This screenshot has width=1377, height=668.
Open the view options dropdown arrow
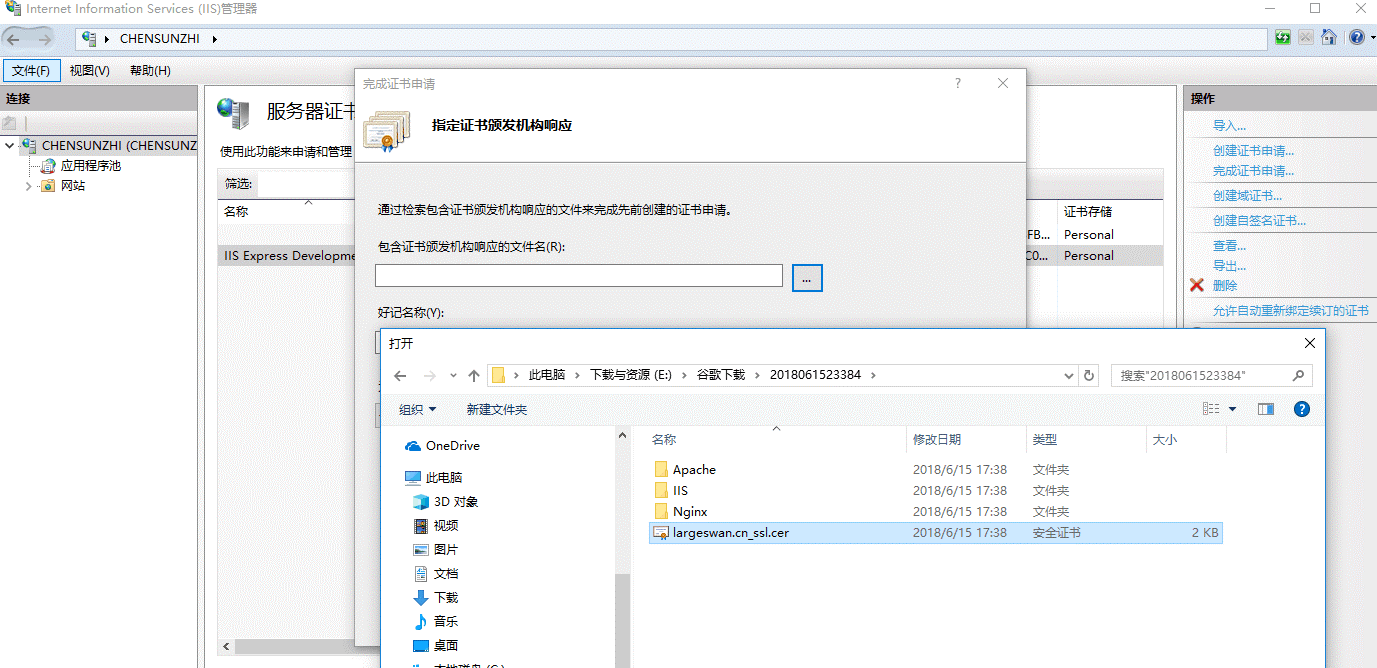[1232, 409]
